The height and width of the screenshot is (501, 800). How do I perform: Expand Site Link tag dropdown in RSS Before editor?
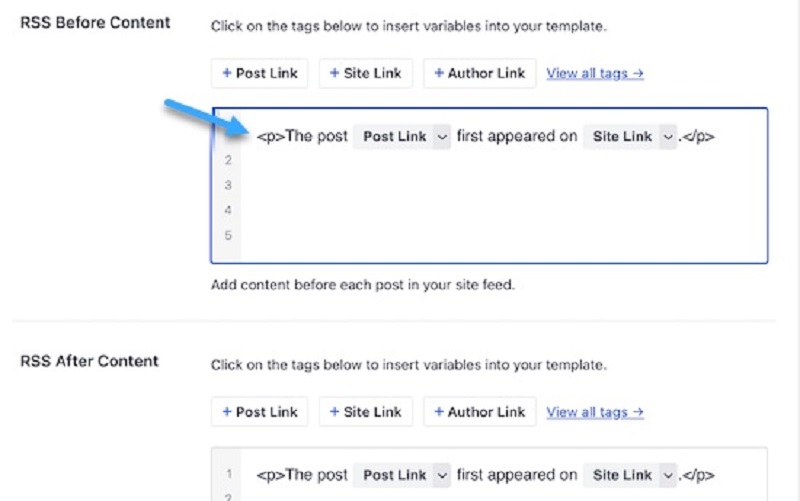tap(669, 137)
